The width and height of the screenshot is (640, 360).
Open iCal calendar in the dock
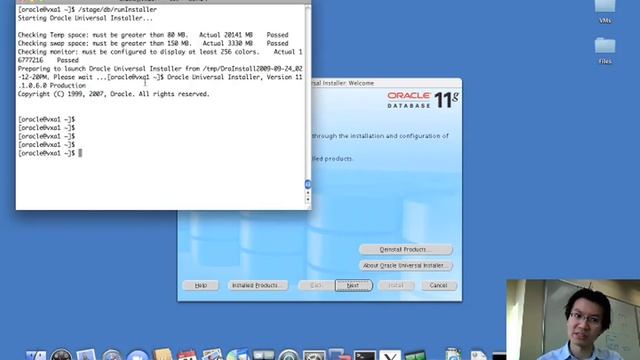(187, 355)
